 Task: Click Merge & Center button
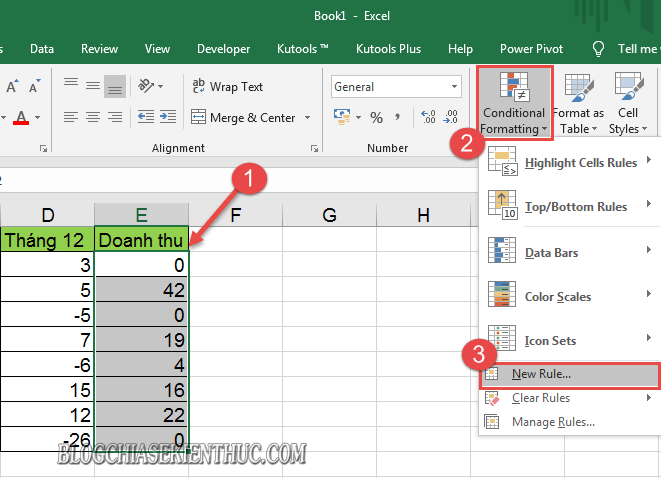[x=243, y=118]
